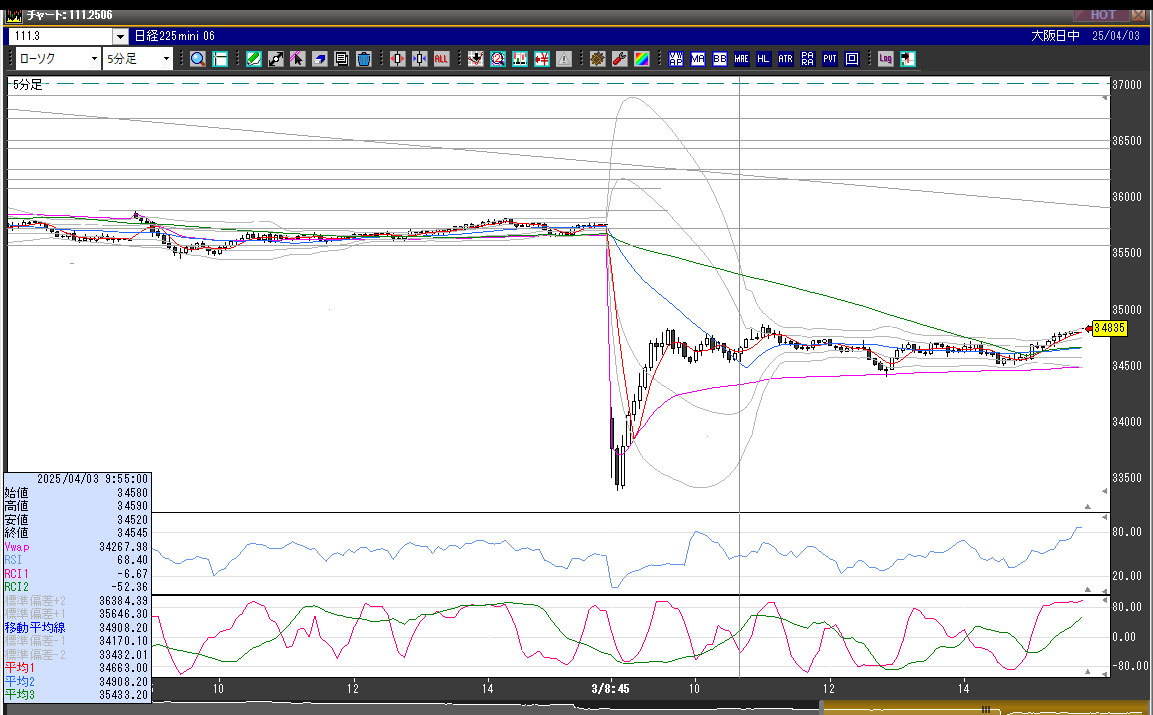The image size is (1153, 715).
Task: Click the RCI1 row in data panel
Action: pos(76,573)
